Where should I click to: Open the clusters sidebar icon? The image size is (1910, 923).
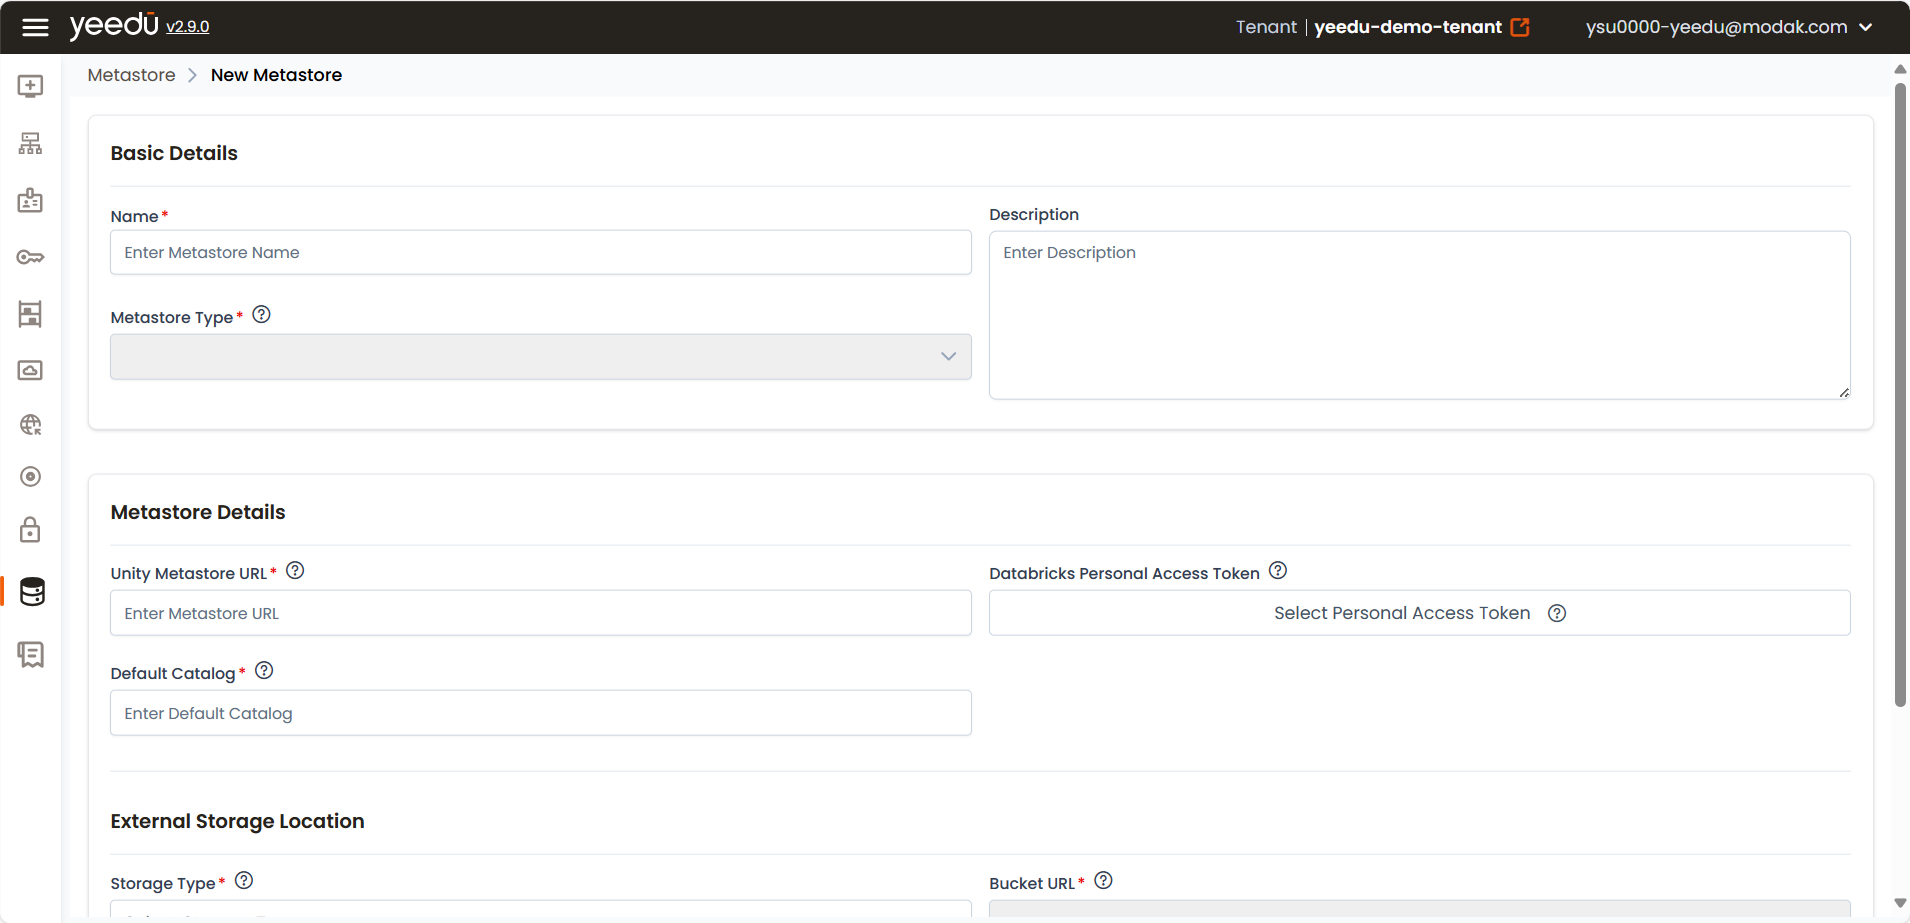click(31, 314)
